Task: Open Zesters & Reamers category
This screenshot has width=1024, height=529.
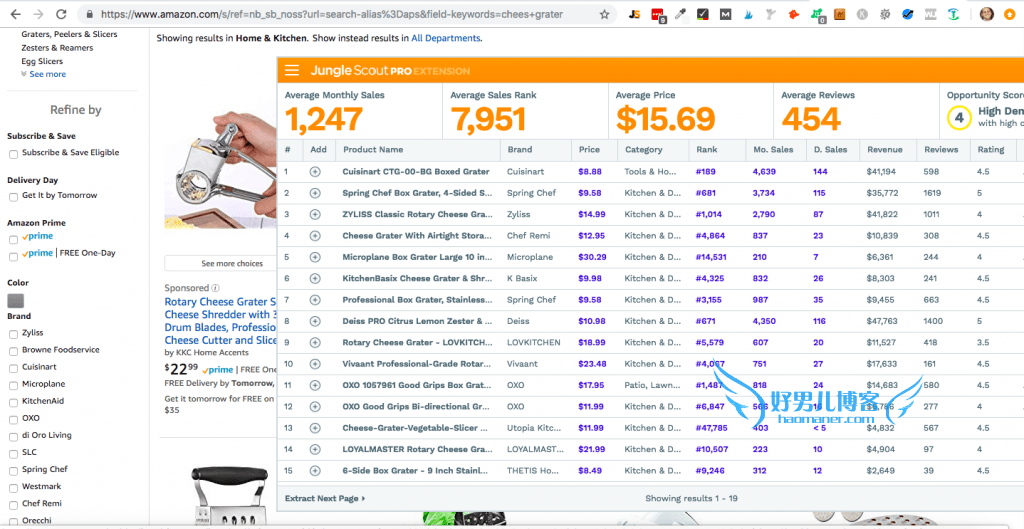Action: point(57,48)
